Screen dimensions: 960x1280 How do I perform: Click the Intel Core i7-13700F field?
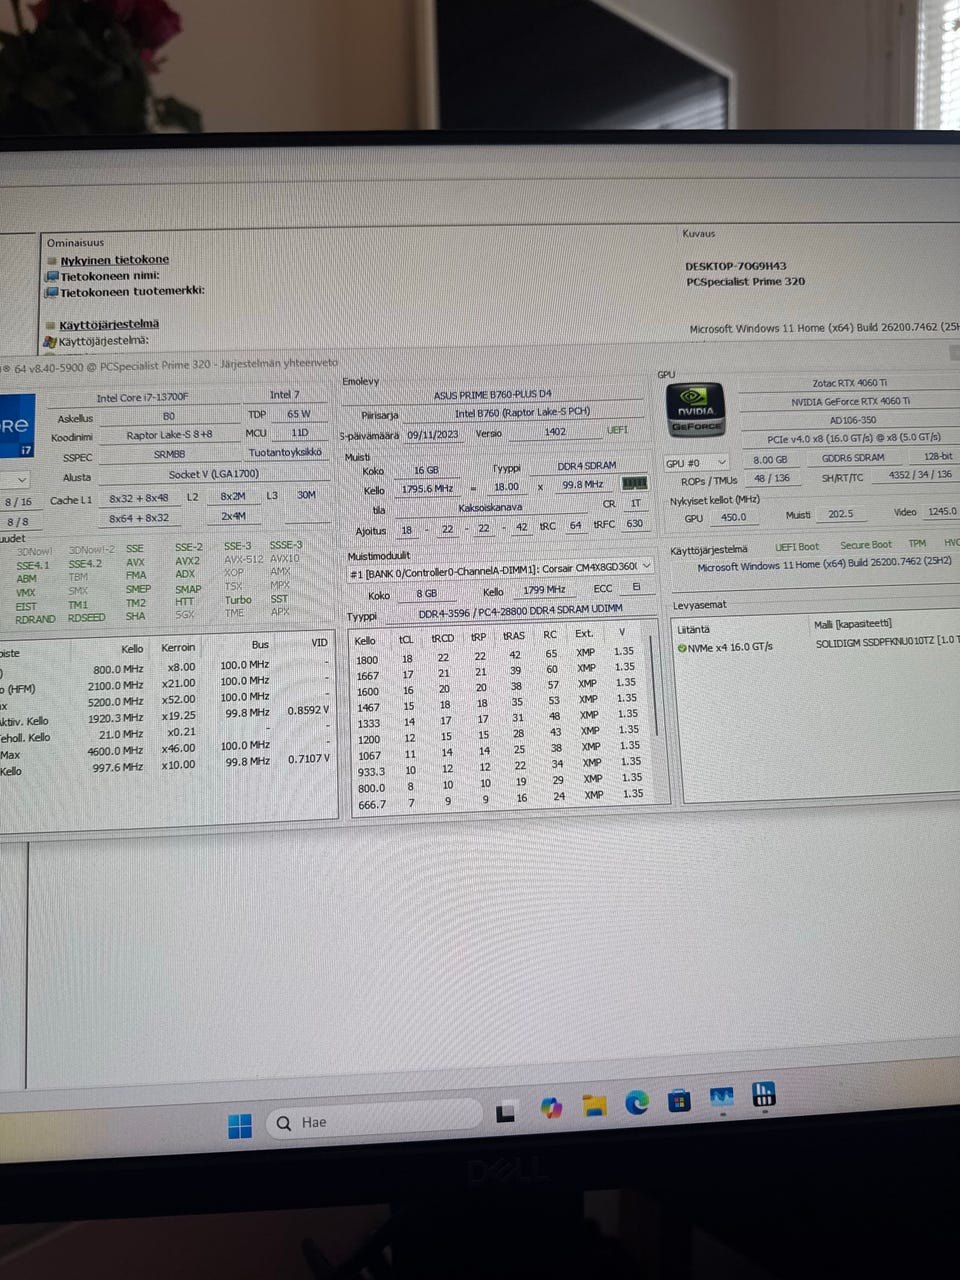tap(142, 397)
